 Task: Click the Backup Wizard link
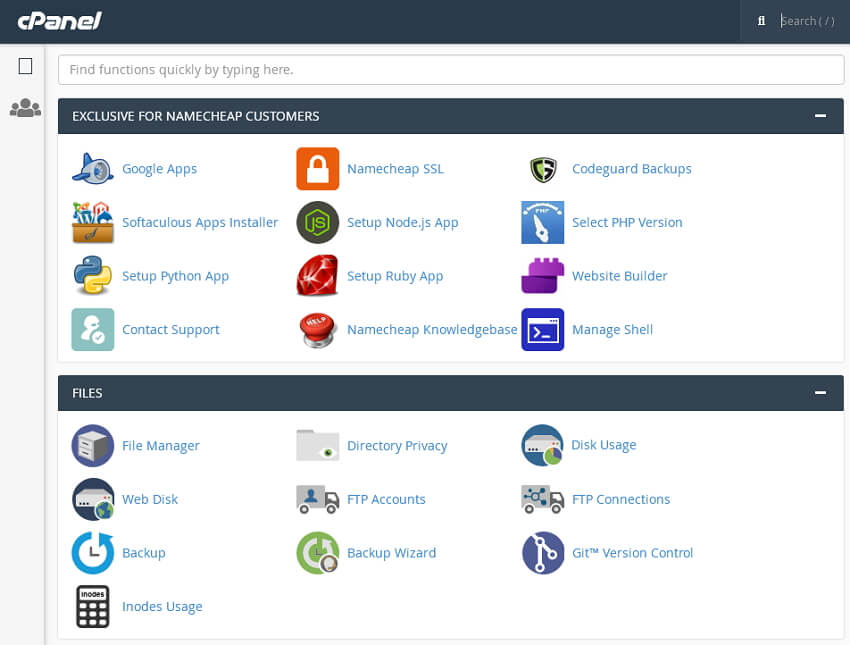click(391, 553)
